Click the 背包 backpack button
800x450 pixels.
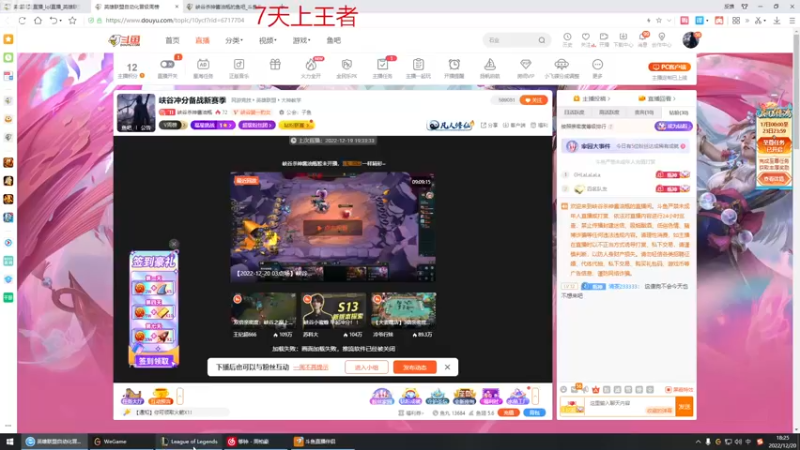(534, 412)
